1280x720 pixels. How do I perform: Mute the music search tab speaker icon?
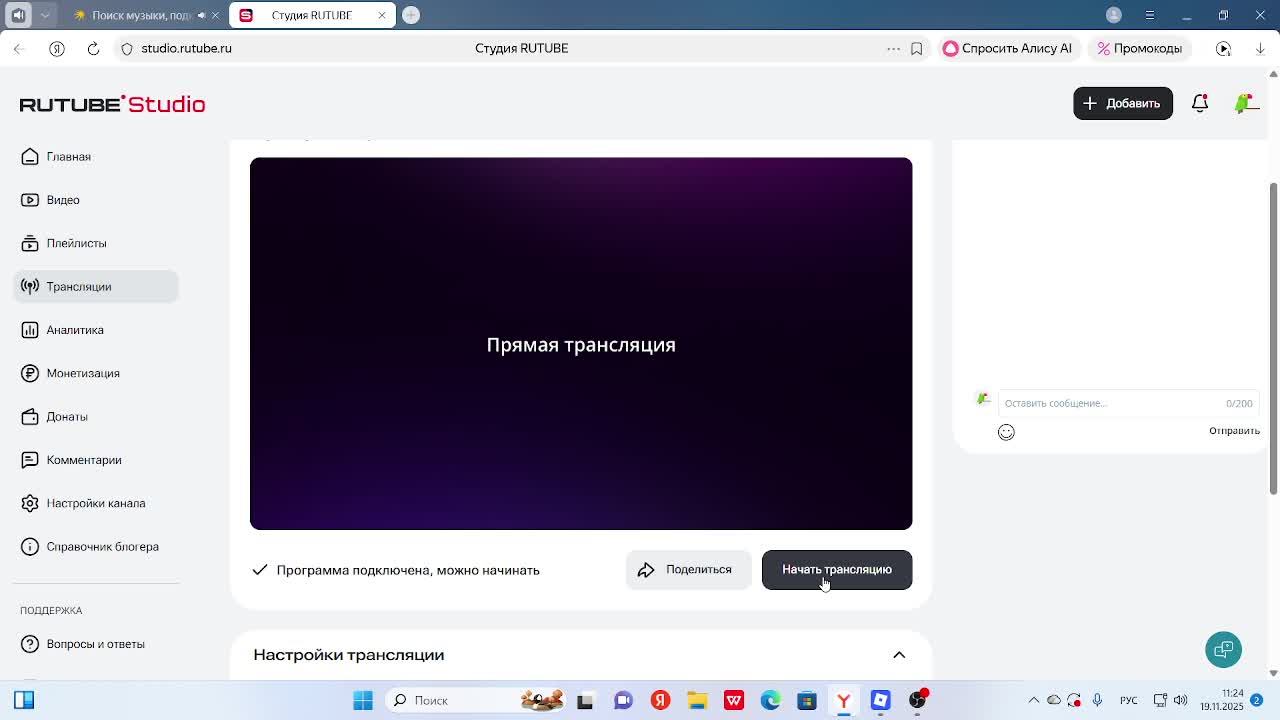point(201,15)
